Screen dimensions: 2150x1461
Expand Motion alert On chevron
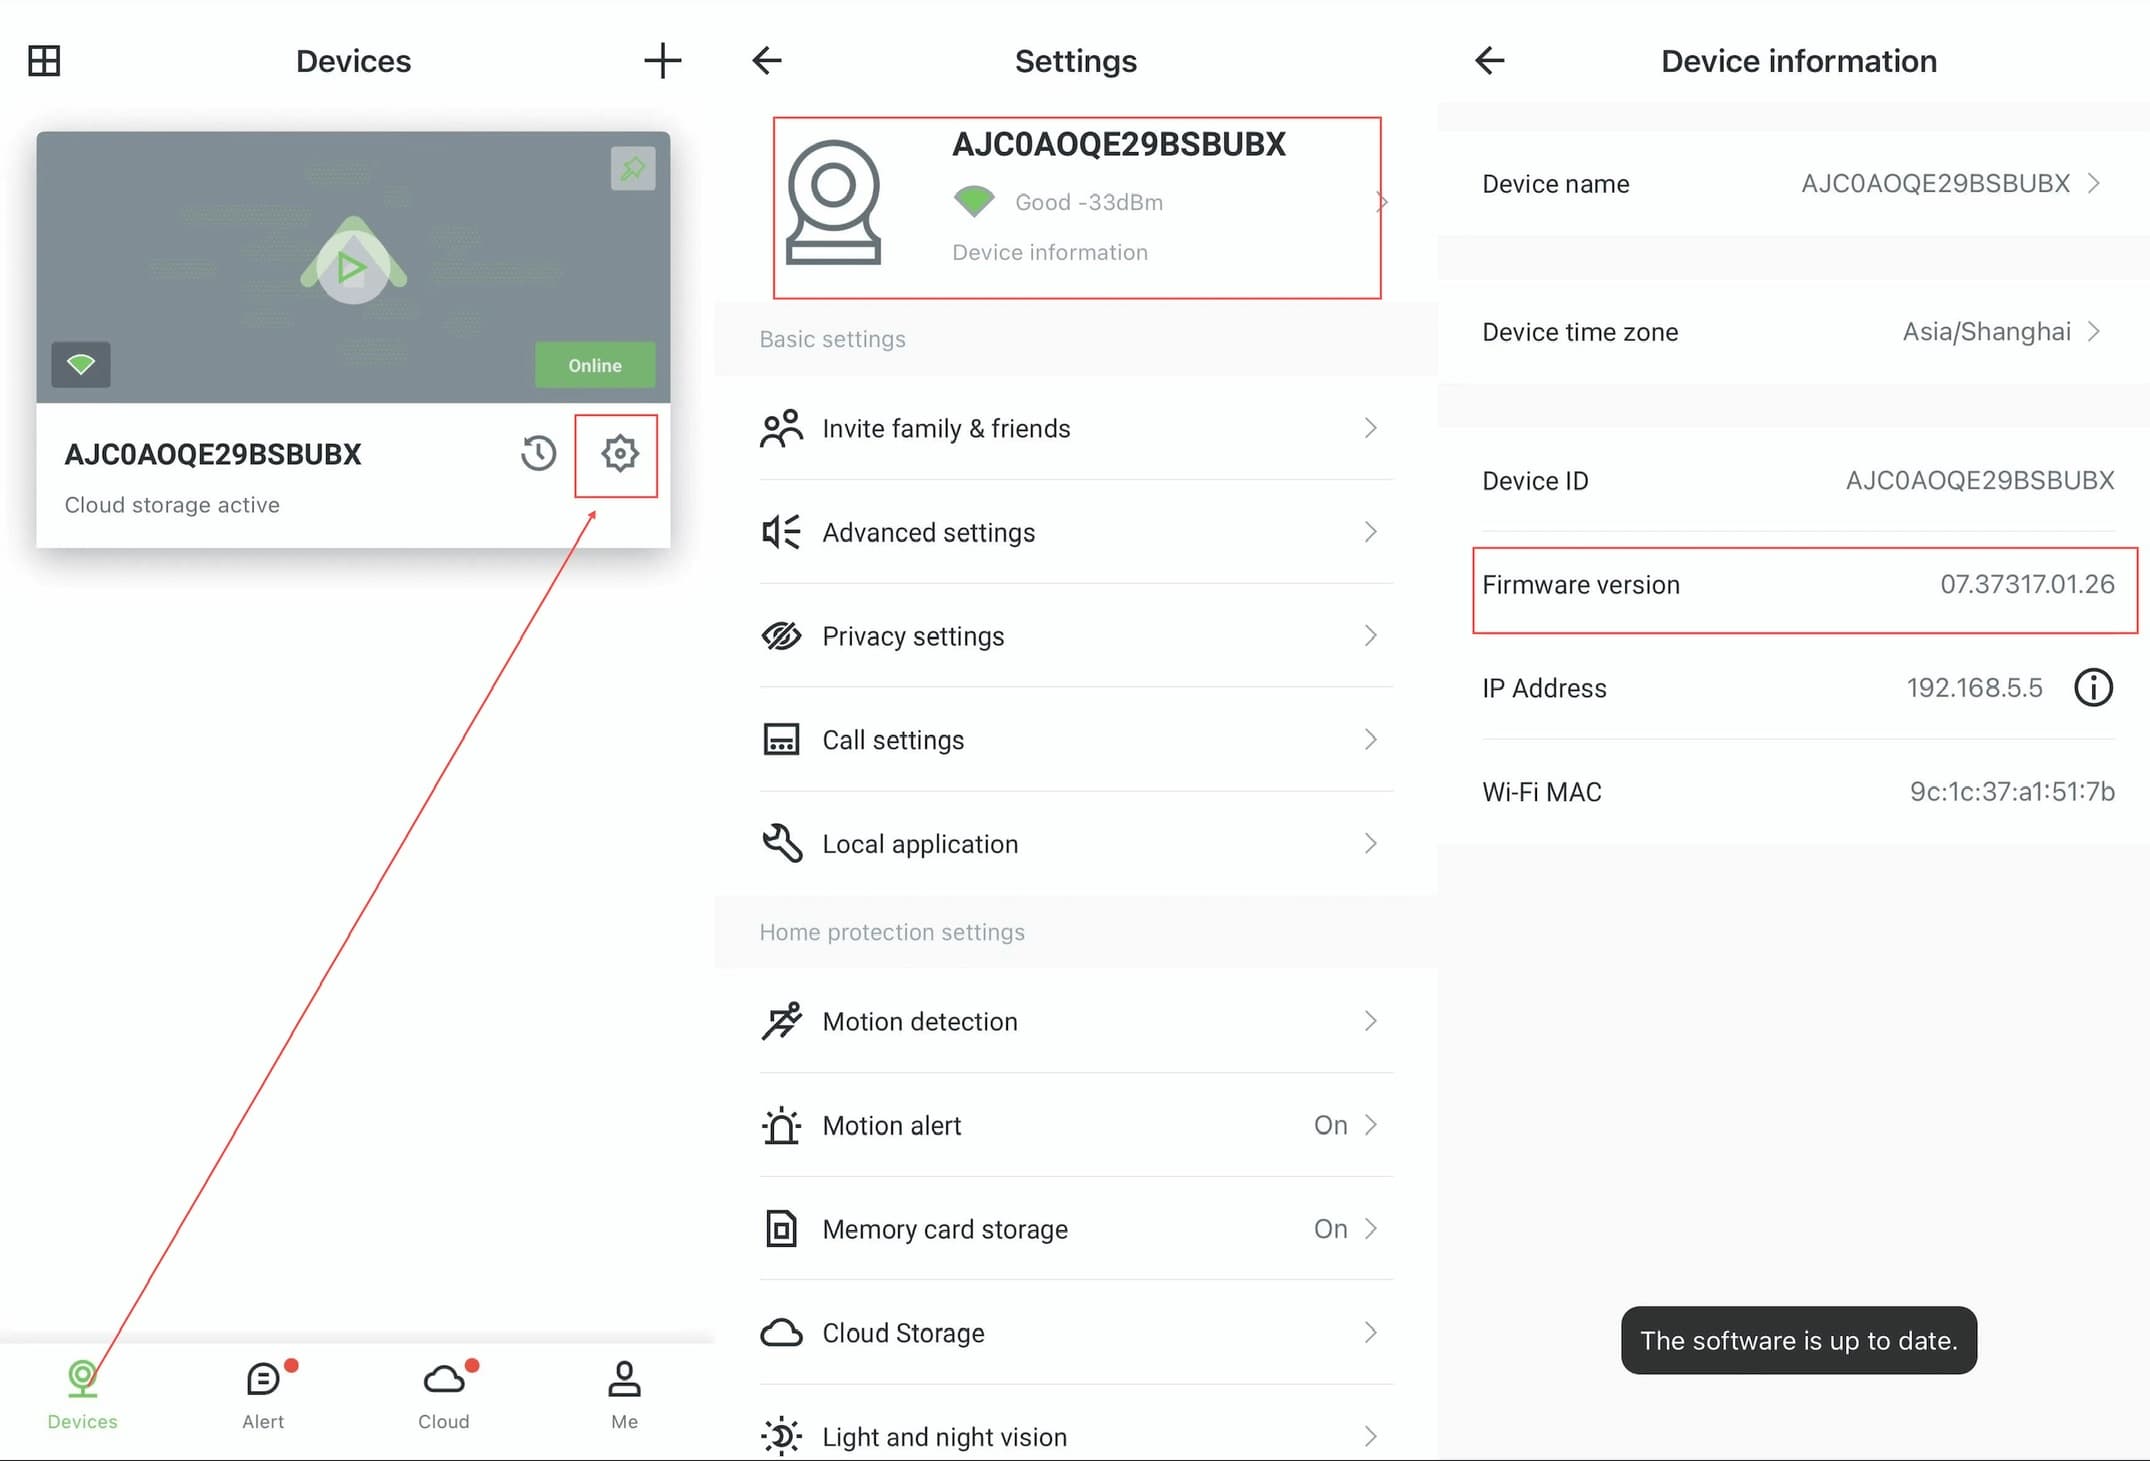point(1371,1125)
